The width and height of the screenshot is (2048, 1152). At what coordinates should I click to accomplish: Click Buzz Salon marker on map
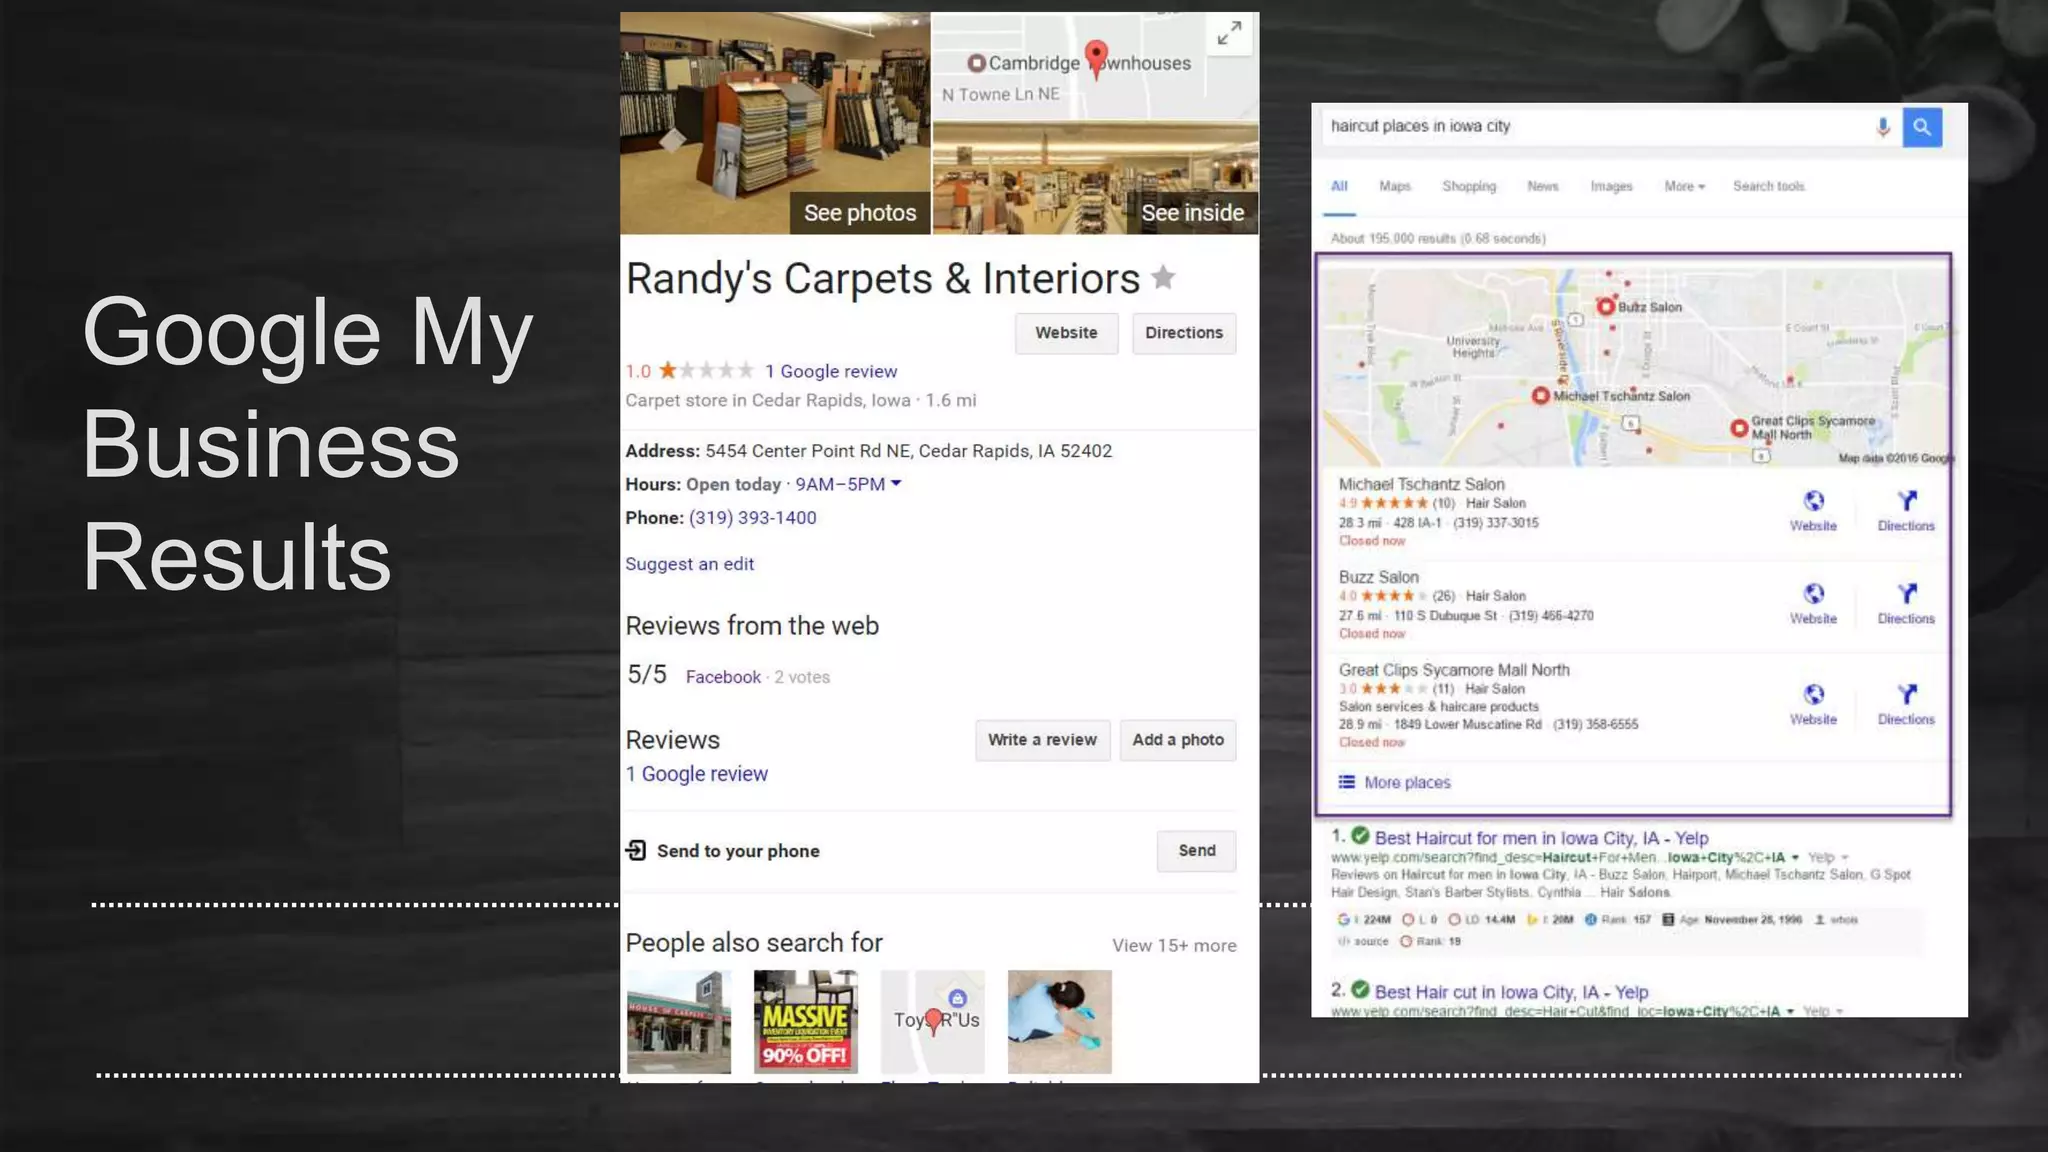coord(1605,307)
